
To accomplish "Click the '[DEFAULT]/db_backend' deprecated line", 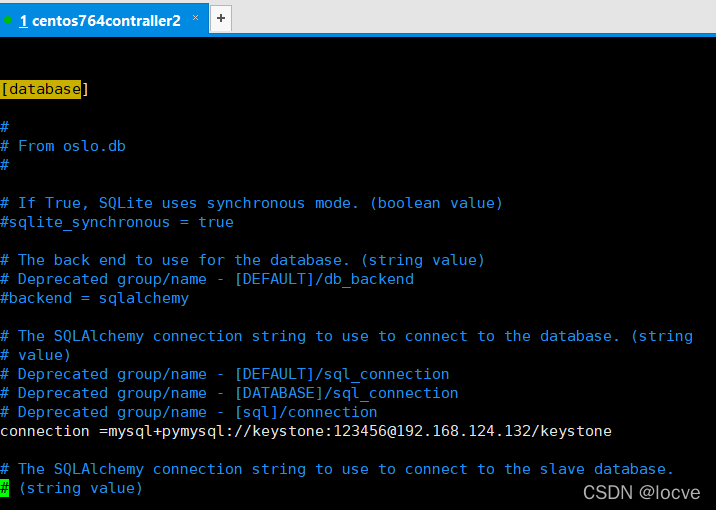I will coord(207,279).
